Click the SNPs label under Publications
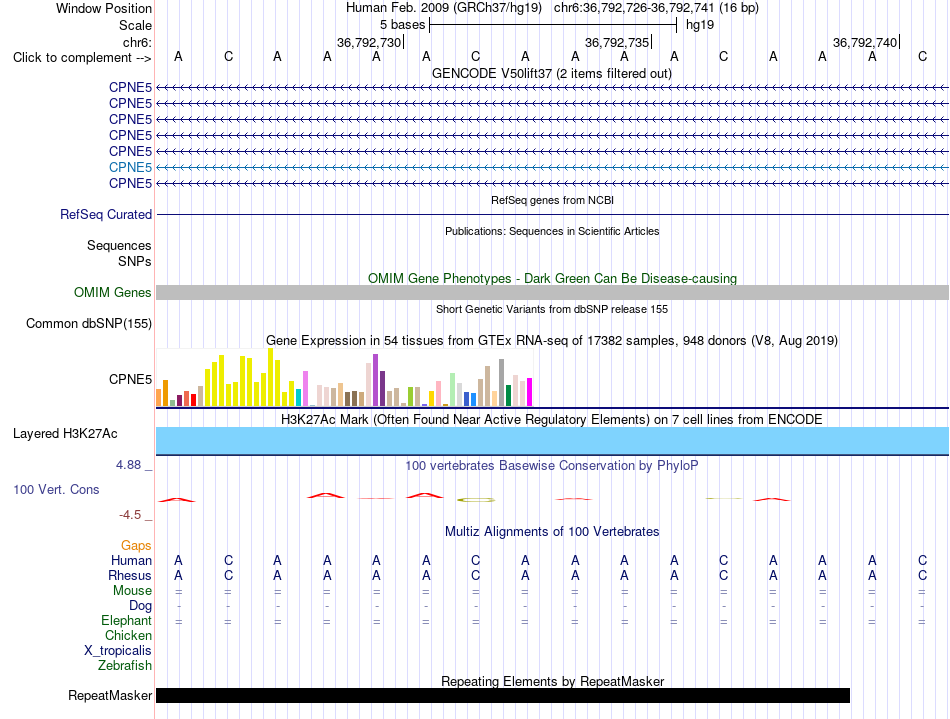 (x=135, y=261)
